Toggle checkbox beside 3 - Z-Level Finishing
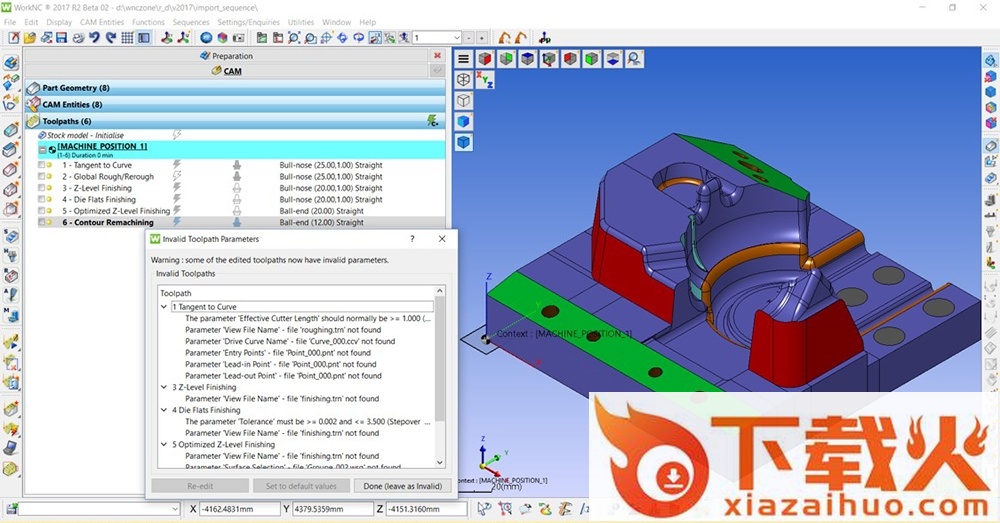 (42, 188)
